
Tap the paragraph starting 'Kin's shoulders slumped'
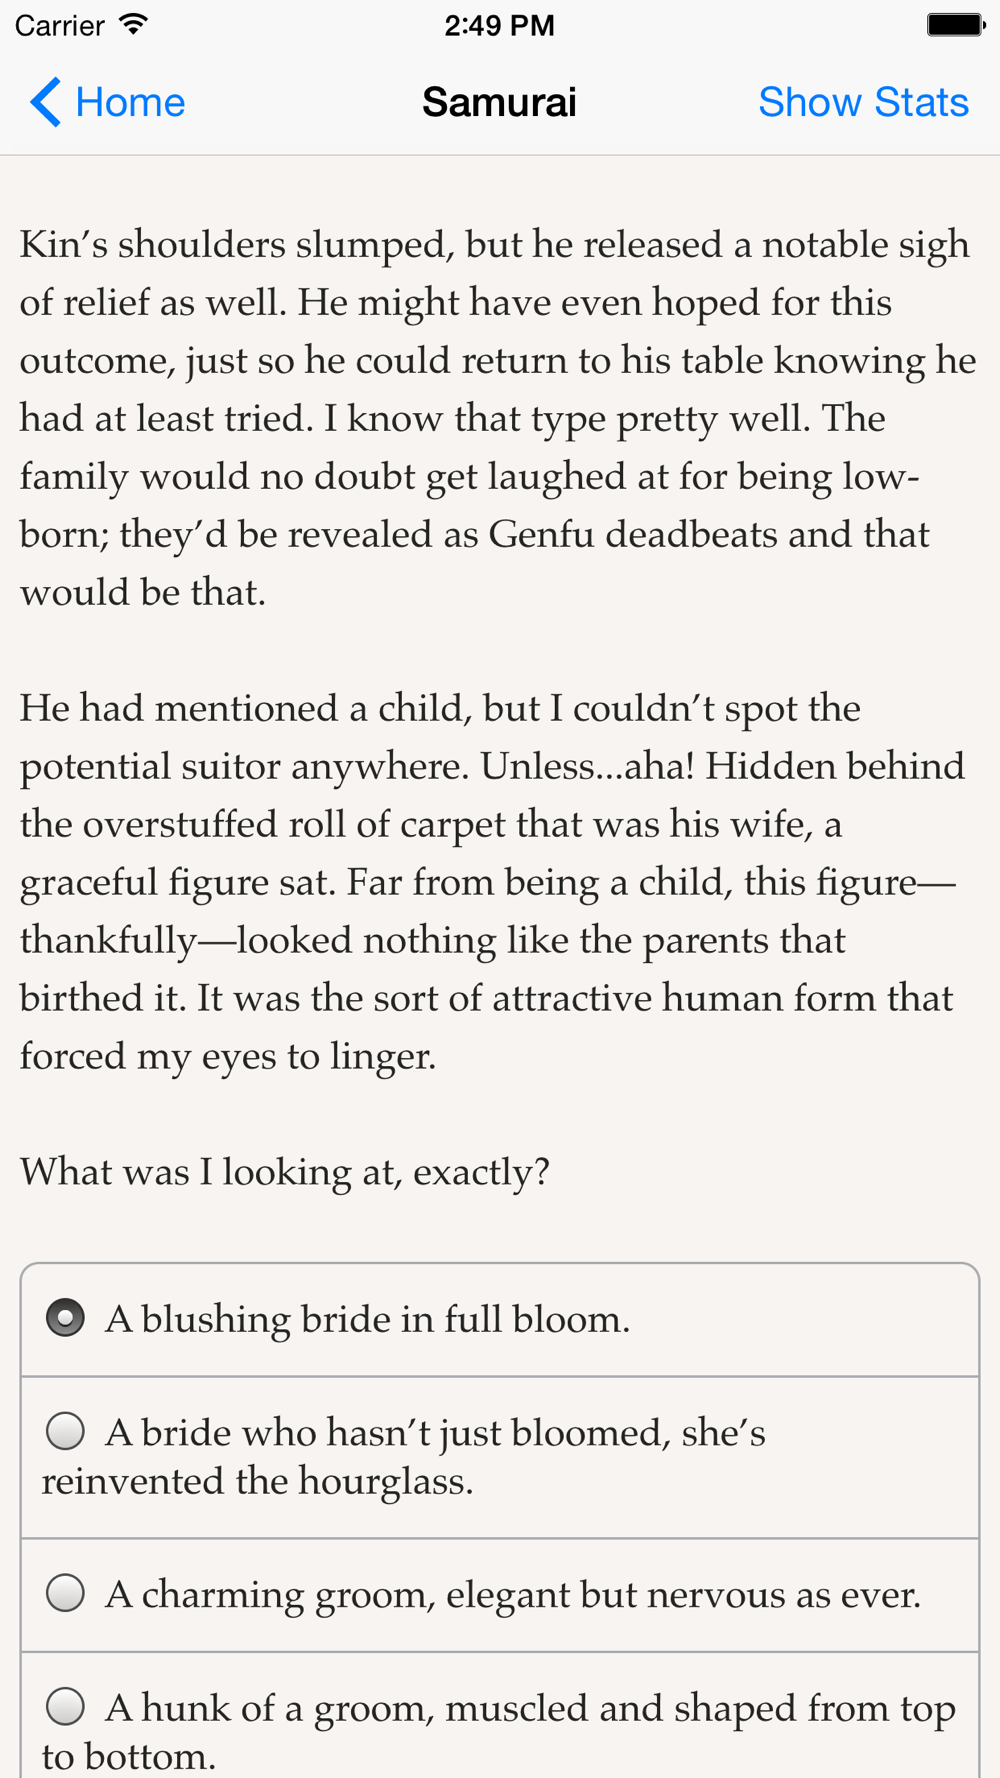pos(498,418)
